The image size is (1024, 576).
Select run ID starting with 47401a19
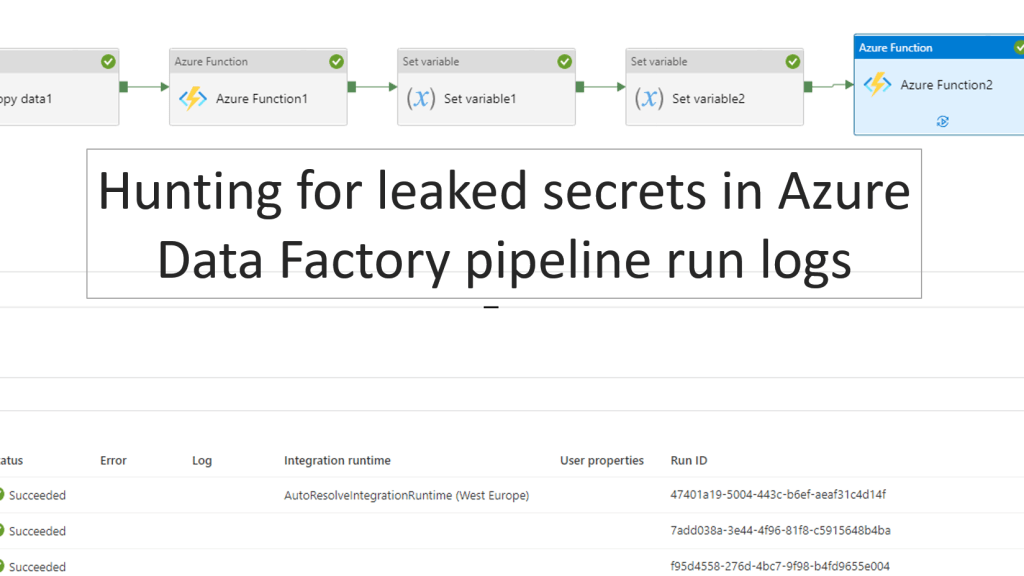click(778, 495)
